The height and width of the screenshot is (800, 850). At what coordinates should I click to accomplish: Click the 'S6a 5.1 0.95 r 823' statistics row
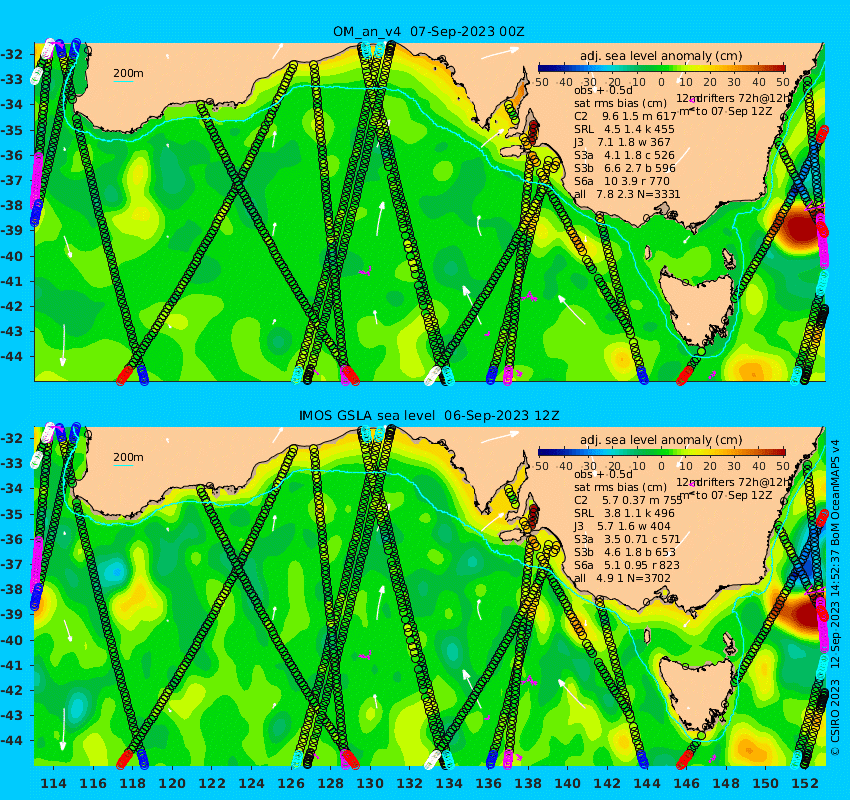coord(627,565)
